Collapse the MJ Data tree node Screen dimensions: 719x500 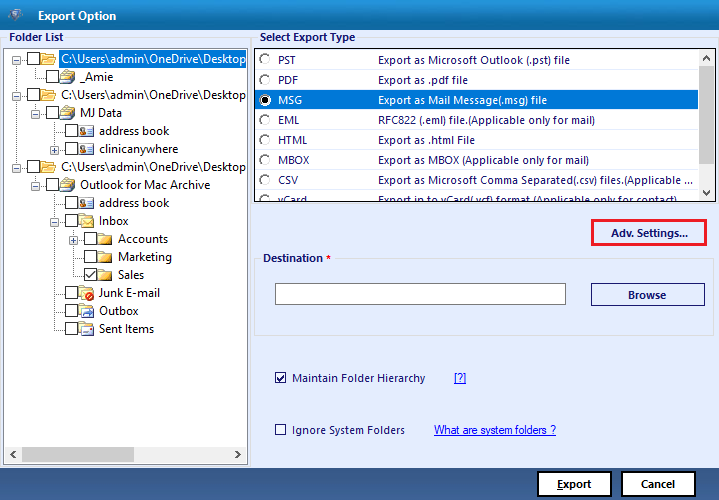[35, 113]
